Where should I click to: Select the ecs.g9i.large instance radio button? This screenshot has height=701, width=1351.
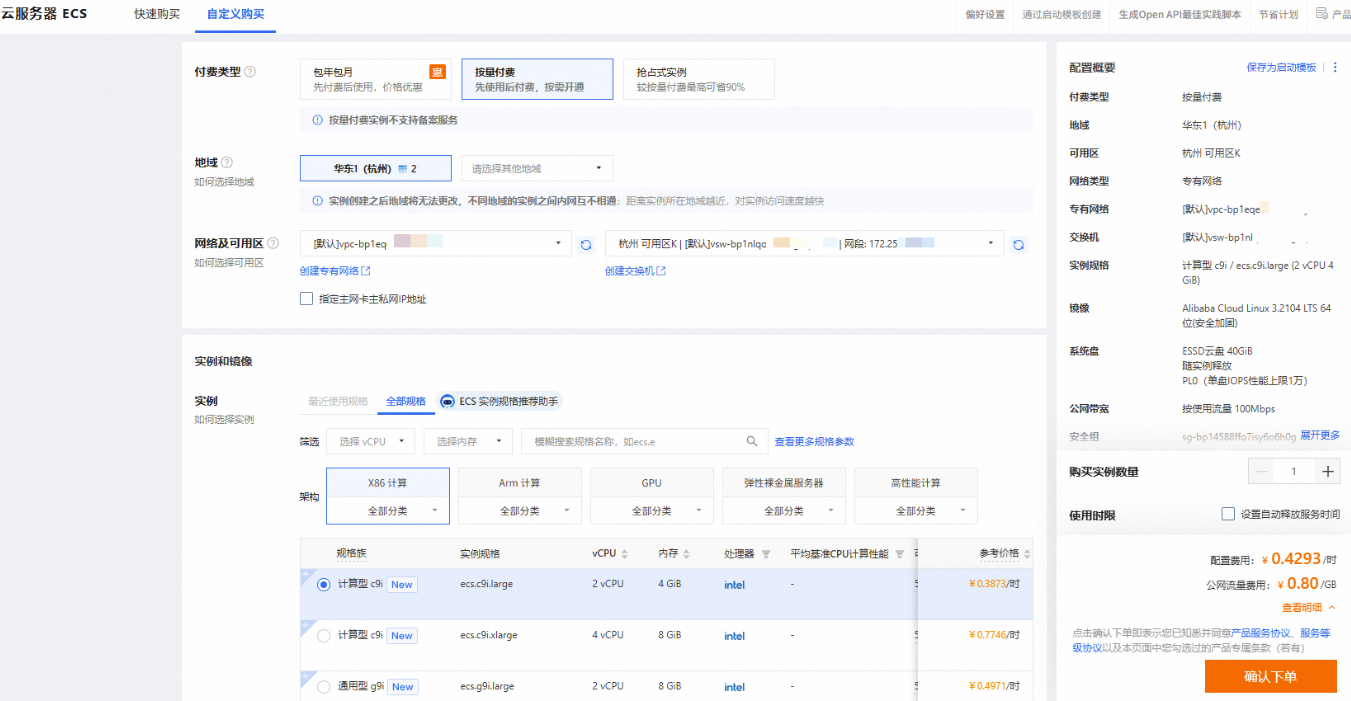[x=323, y=687]
